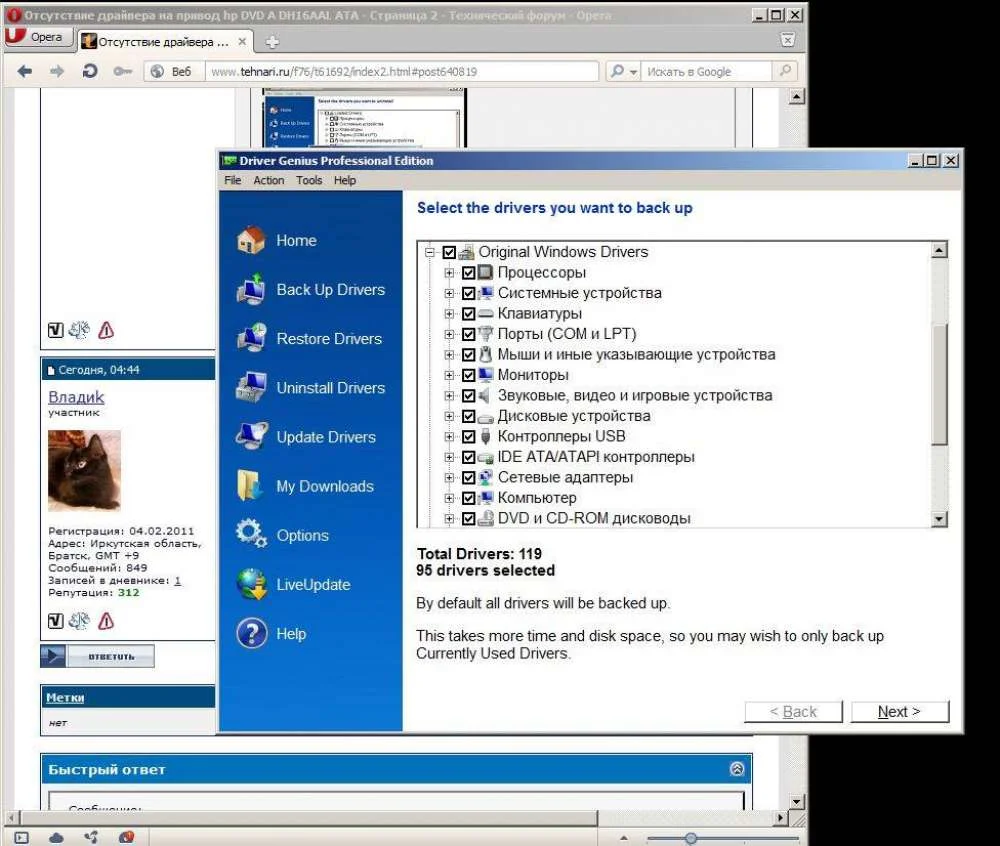Uncheck the Original Windows Drivers checkbox

[449, 253]
